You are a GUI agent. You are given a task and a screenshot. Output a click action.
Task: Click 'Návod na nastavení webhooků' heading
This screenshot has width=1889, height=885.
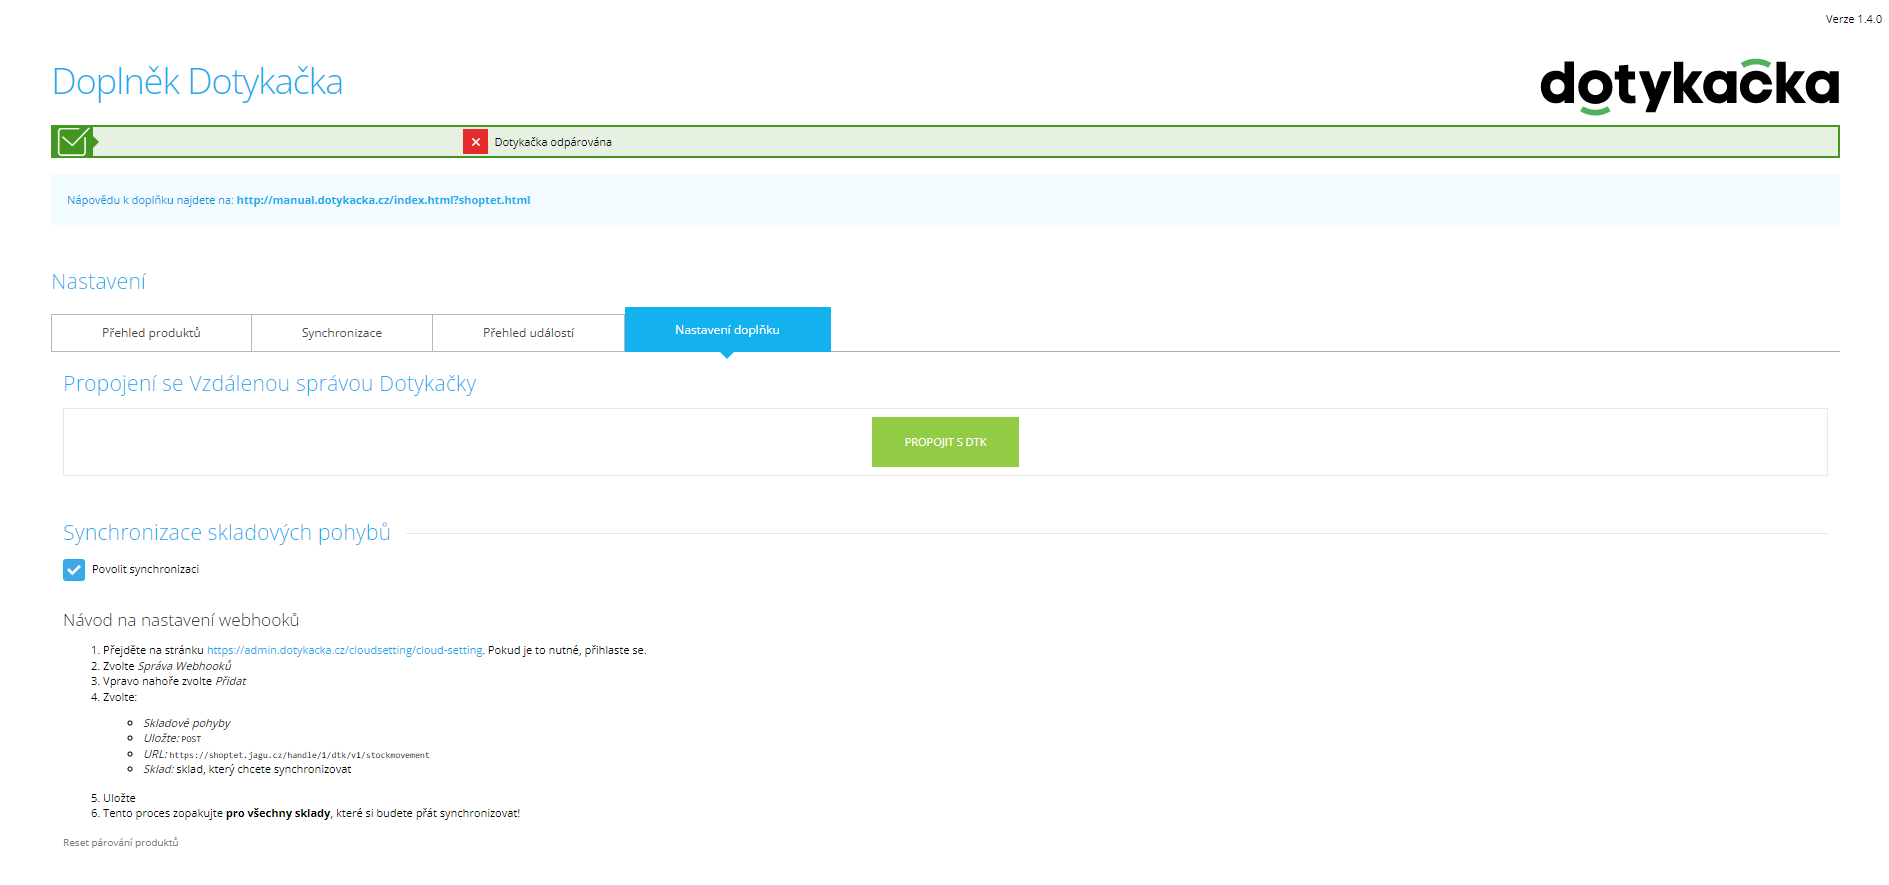tap(181, 620)
